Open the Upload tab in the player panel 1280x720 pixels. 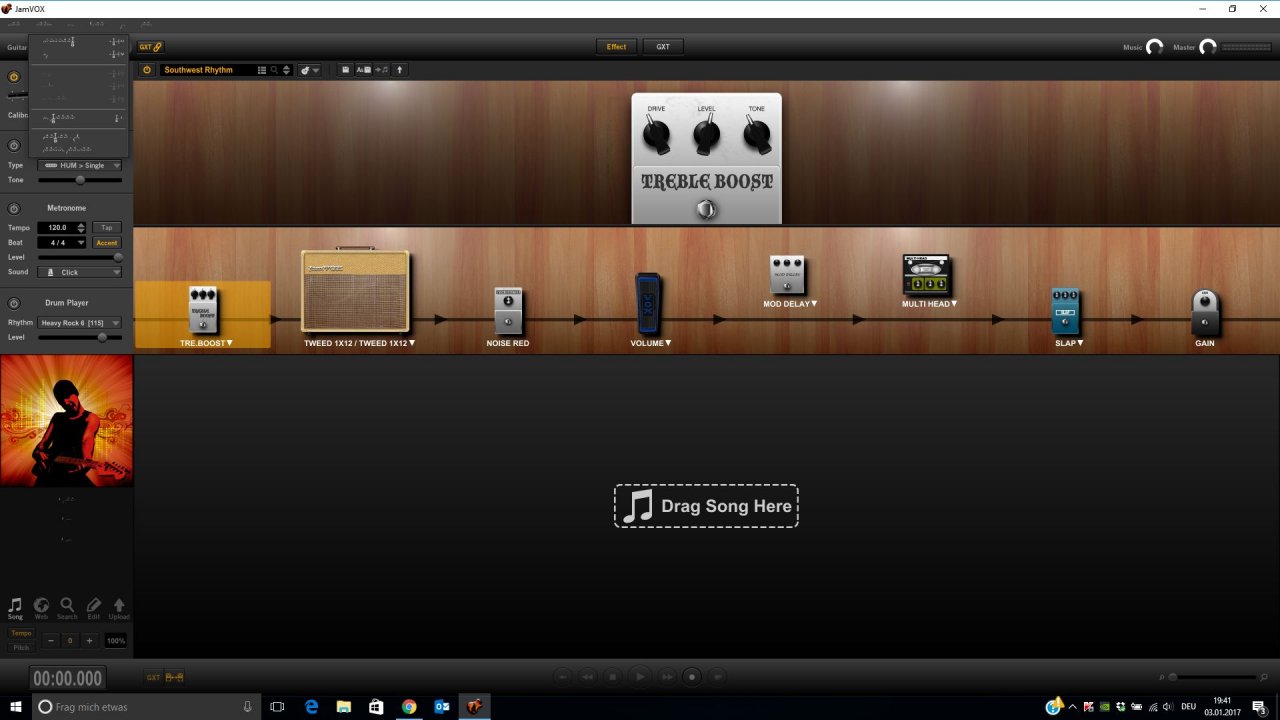(x=119, y=608)
